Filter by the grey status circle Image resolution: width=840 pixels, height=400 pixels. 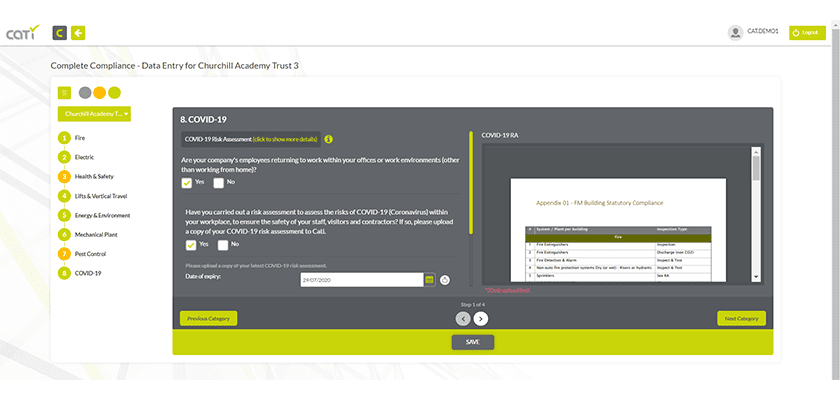(85, 93)
